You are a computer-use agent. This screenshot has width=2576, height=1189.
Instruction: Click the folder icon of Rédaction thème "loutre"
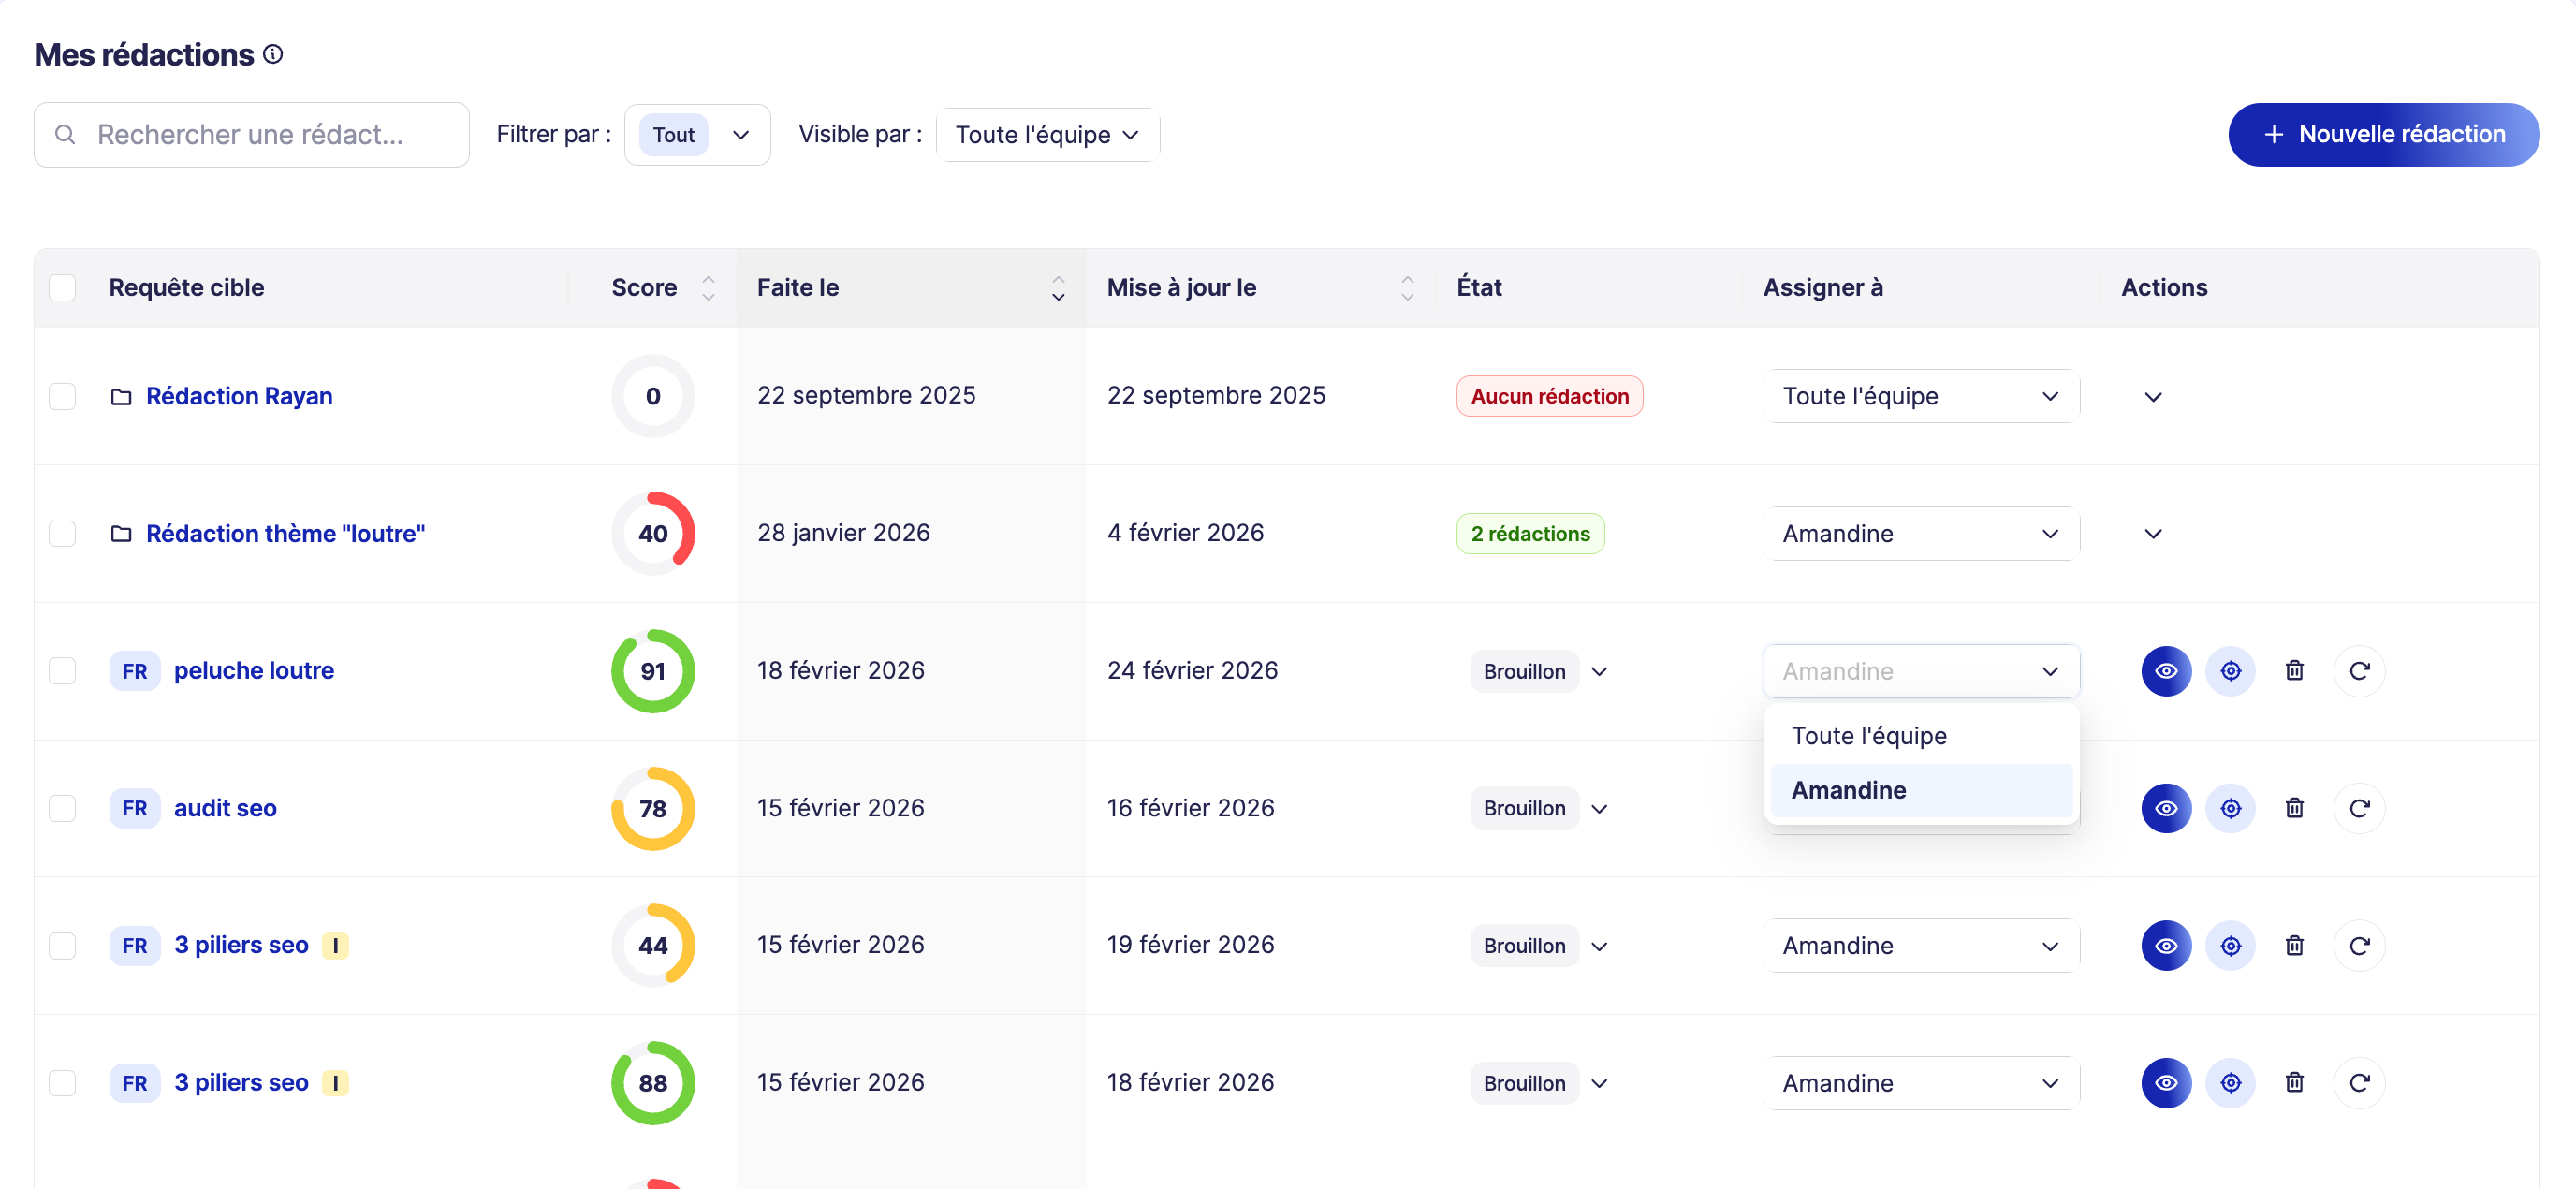121,534
